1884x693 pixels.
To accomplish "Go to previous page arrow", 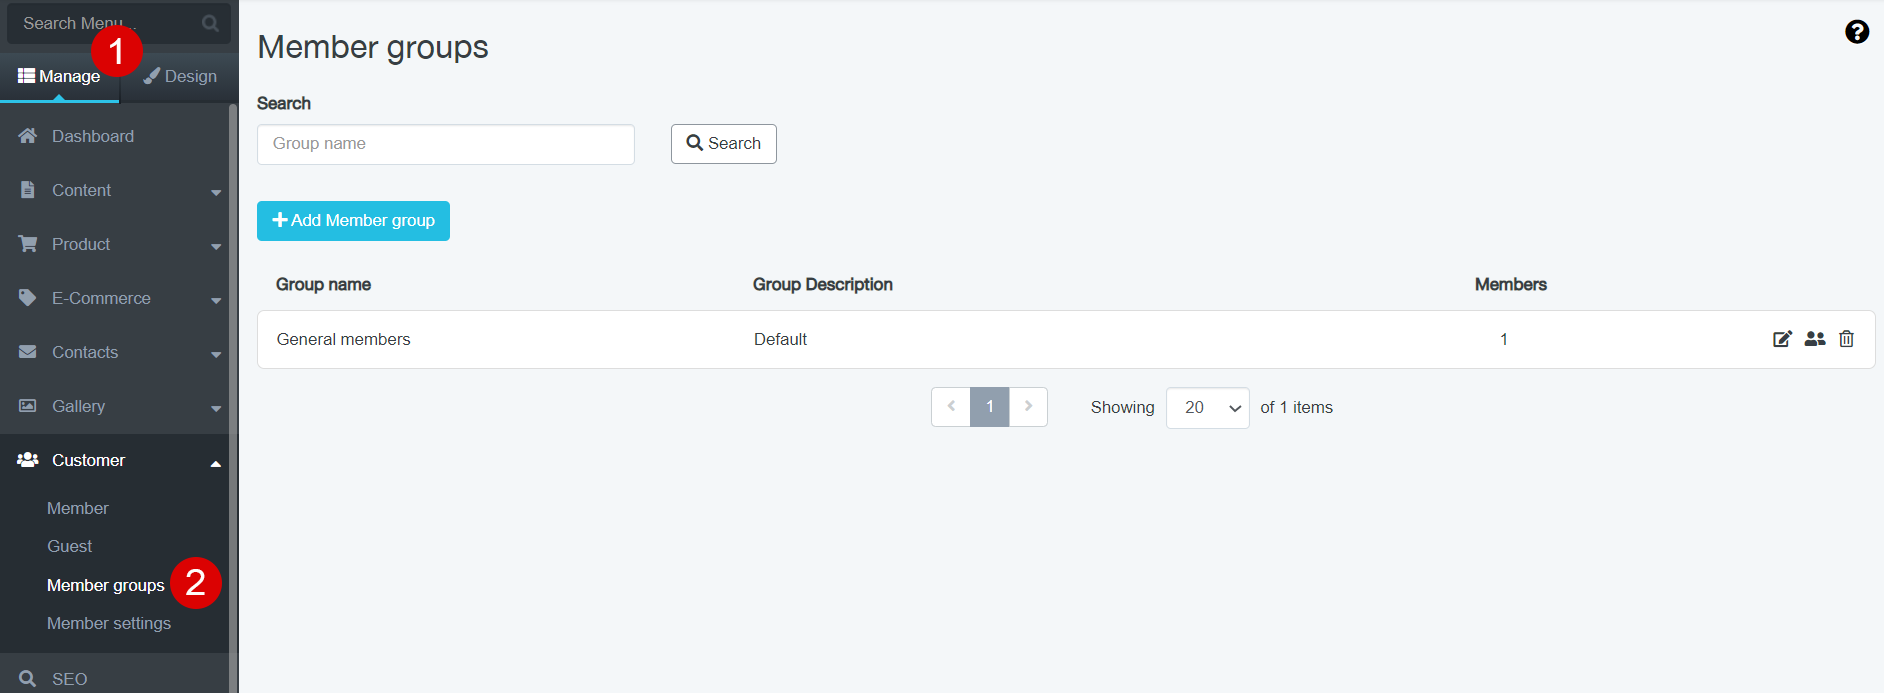I will pyautogui.click(x=951, y=407).
